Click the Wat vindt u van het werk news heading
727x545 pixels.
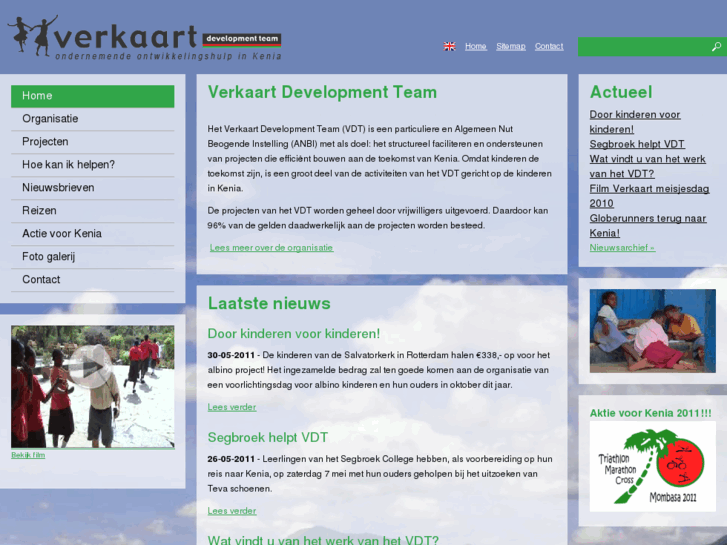click(x=323, y=540)
